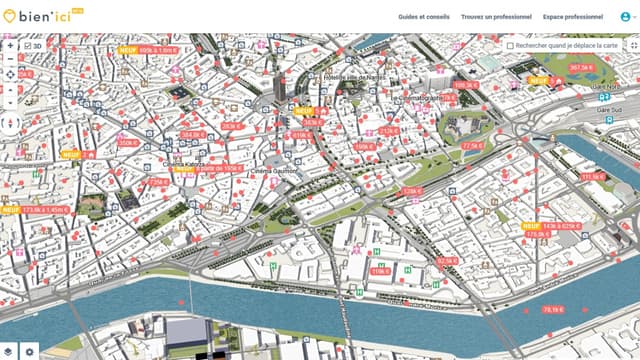Open Trouvez un professionnel
The width and height of the screenshot is (640, 360).
pos(496,17)
